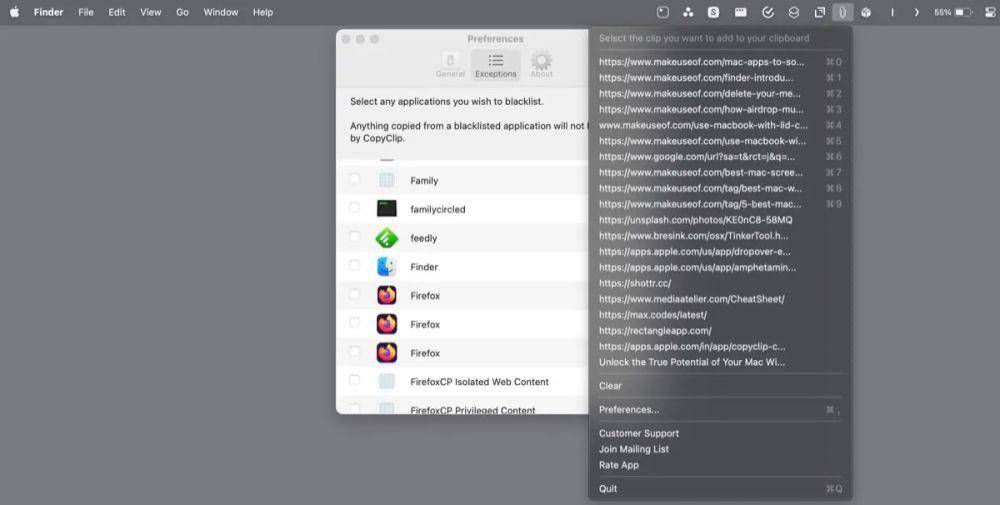
Task: Open the Edit menu
Action: coord(117,12)
